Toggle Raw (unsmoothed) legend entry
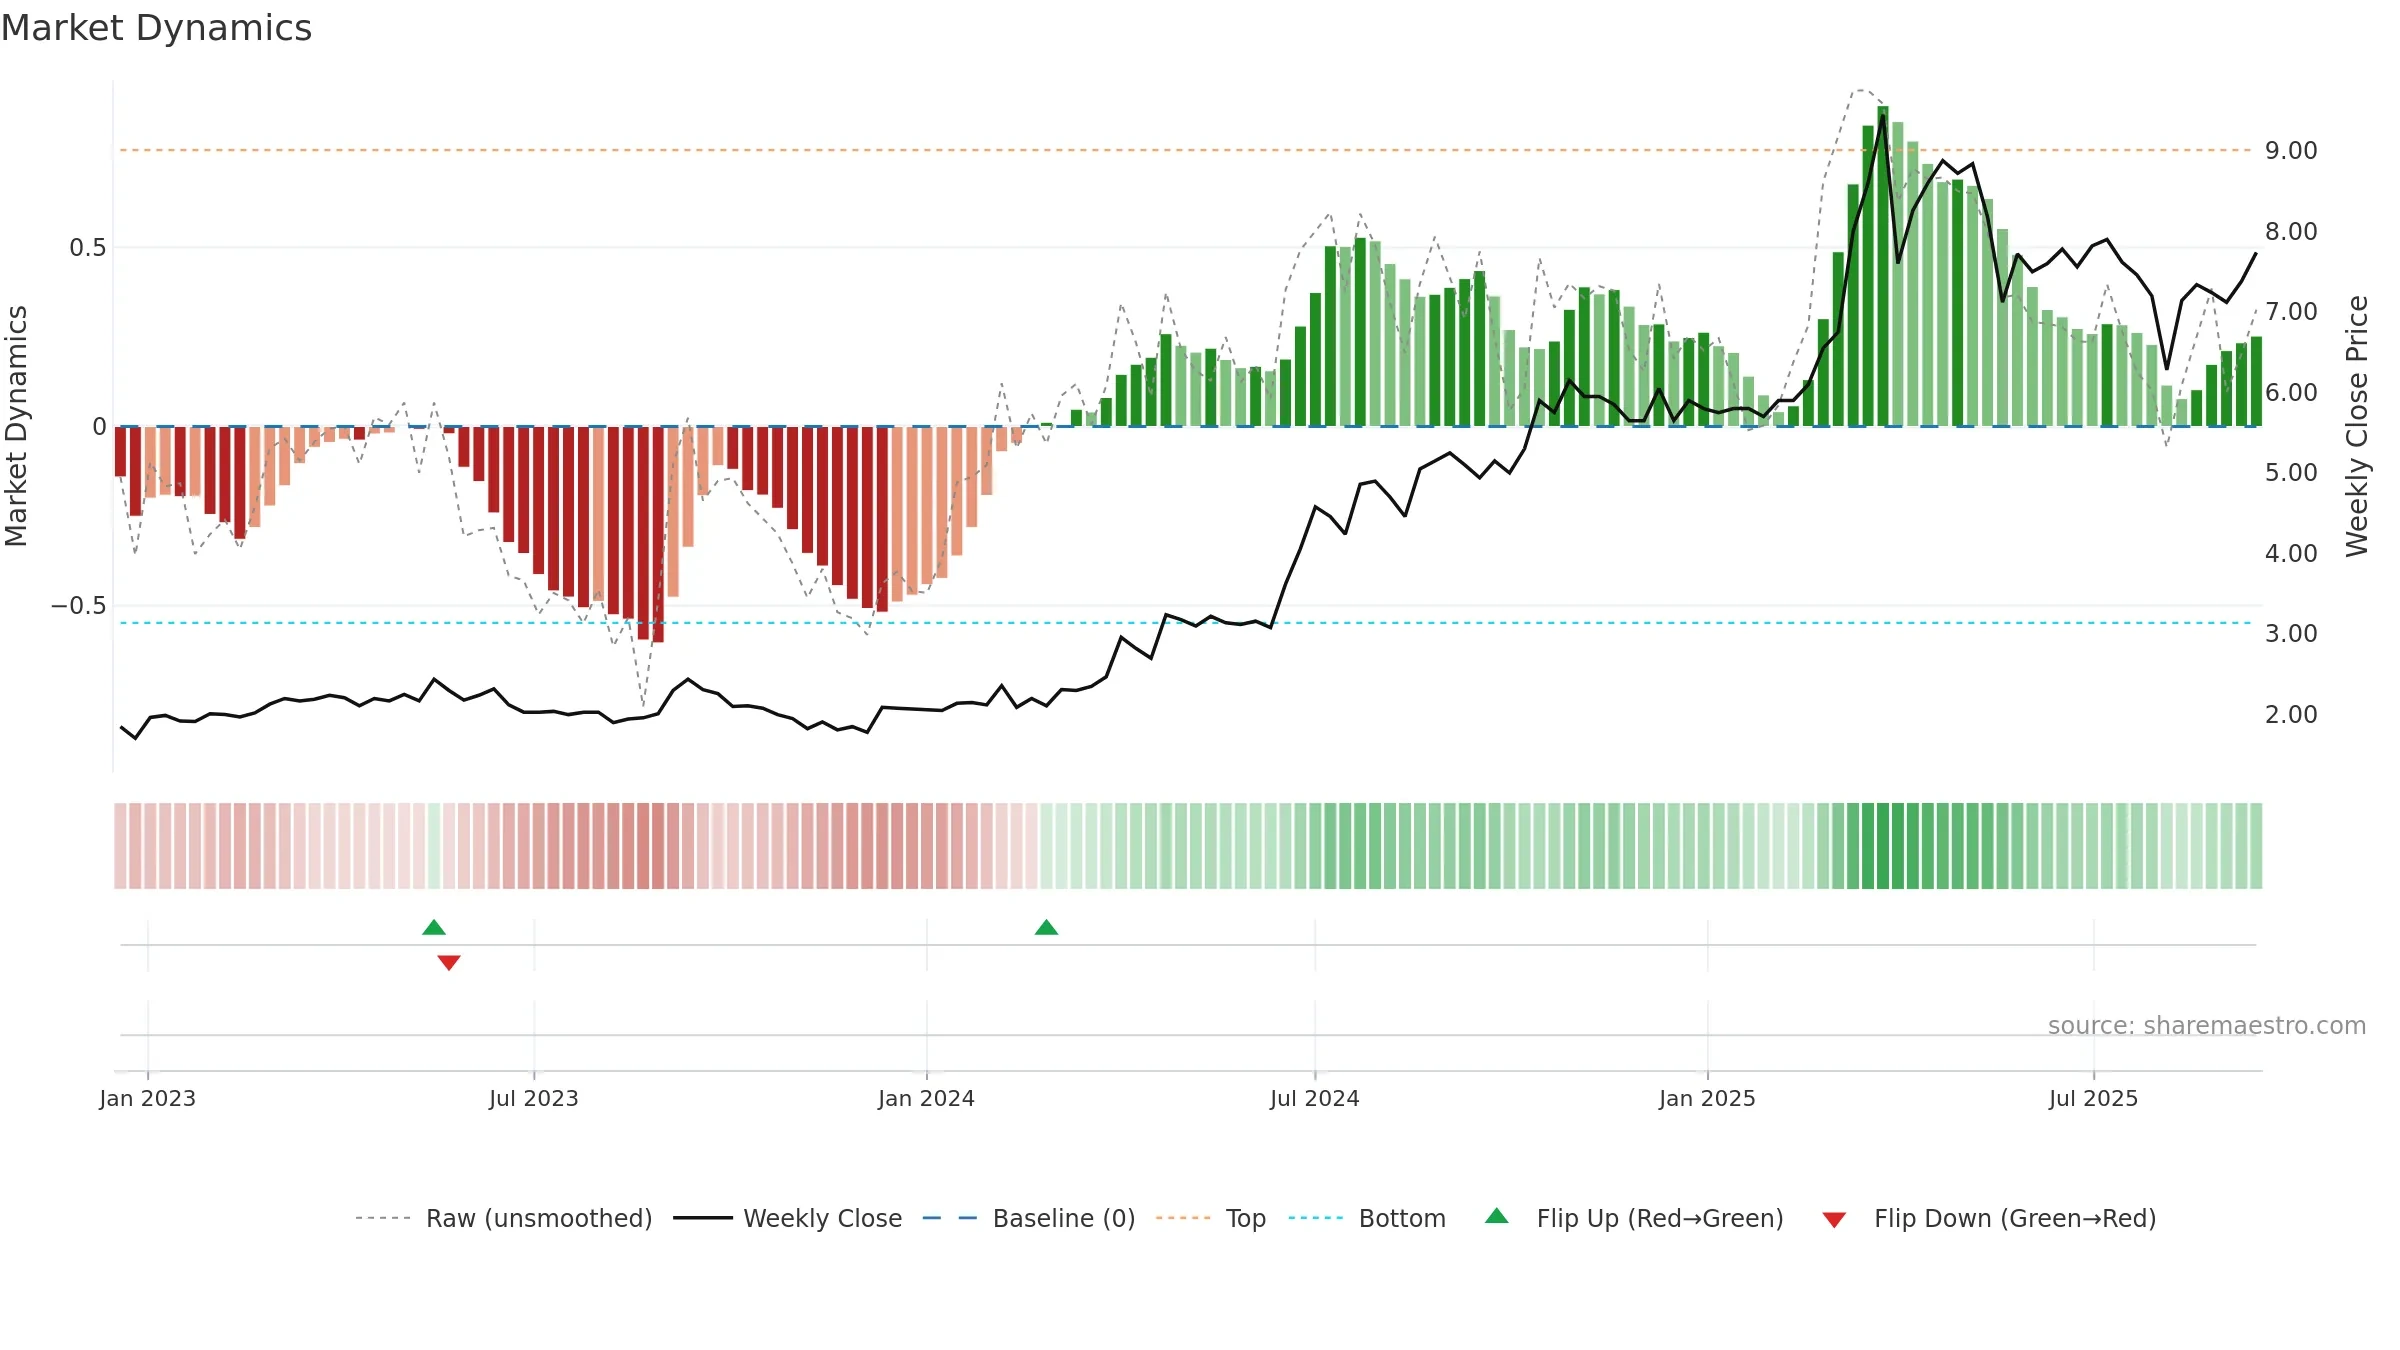 [503, 1218]
